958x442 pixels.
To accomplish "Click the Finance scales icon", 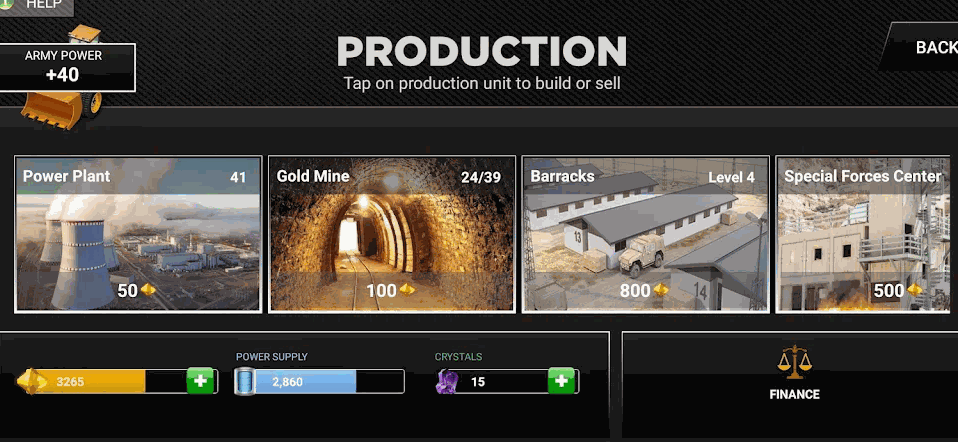I will [794, 362].
